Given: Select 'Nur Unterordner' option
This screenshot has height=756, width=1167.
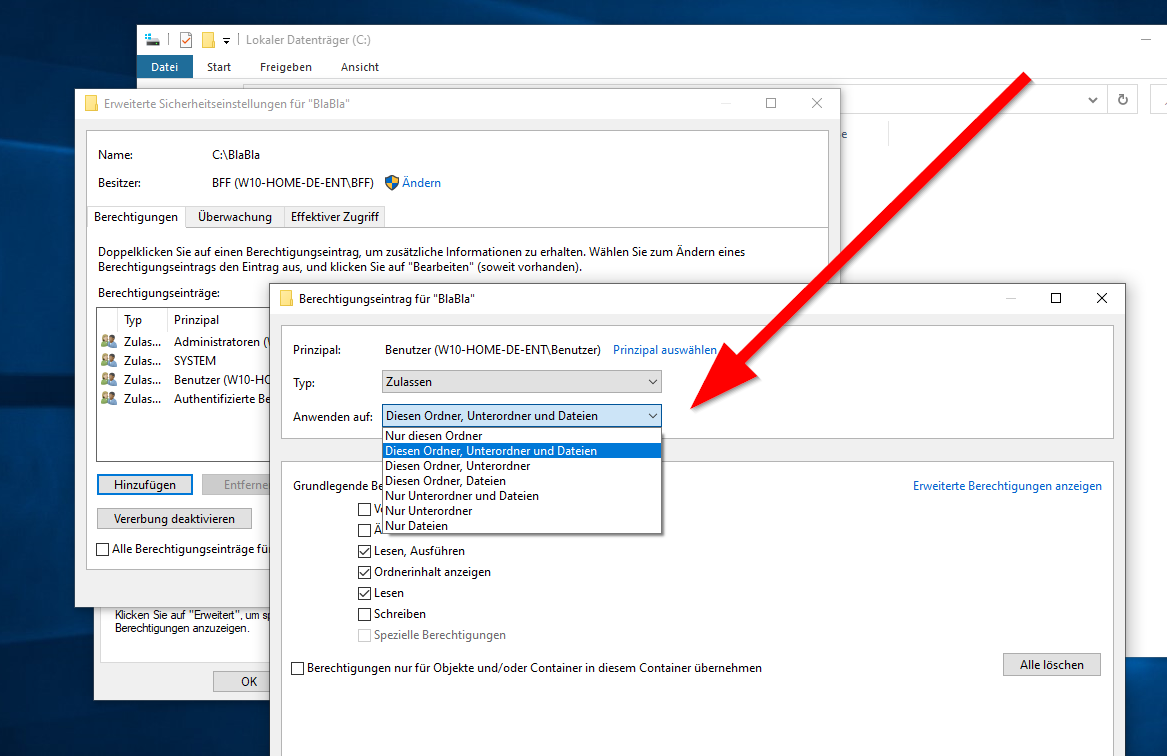Looking at the screenshot, I should (522, 510).
